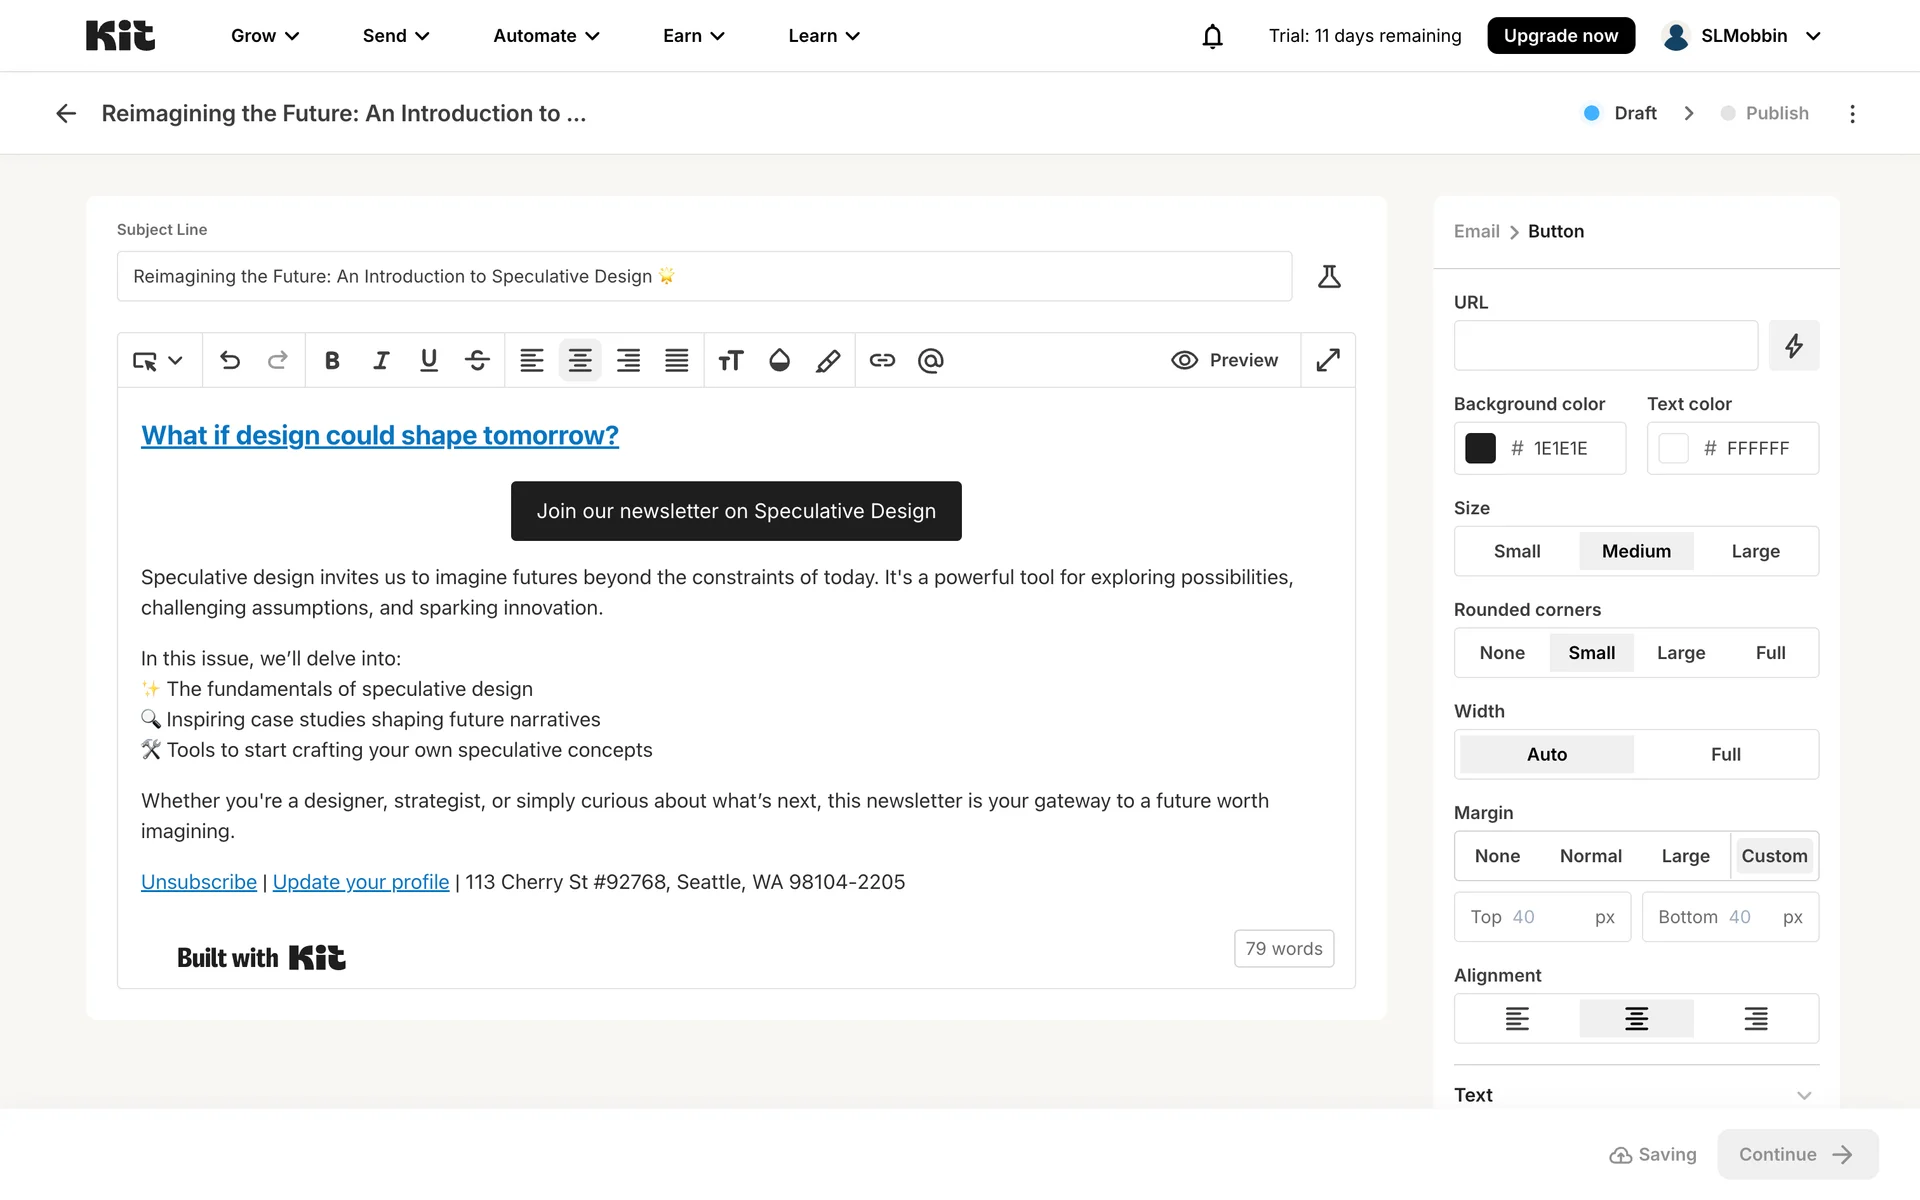Click the background color black swatch
The image size is (1920, 1200).
click(1480, 448)
